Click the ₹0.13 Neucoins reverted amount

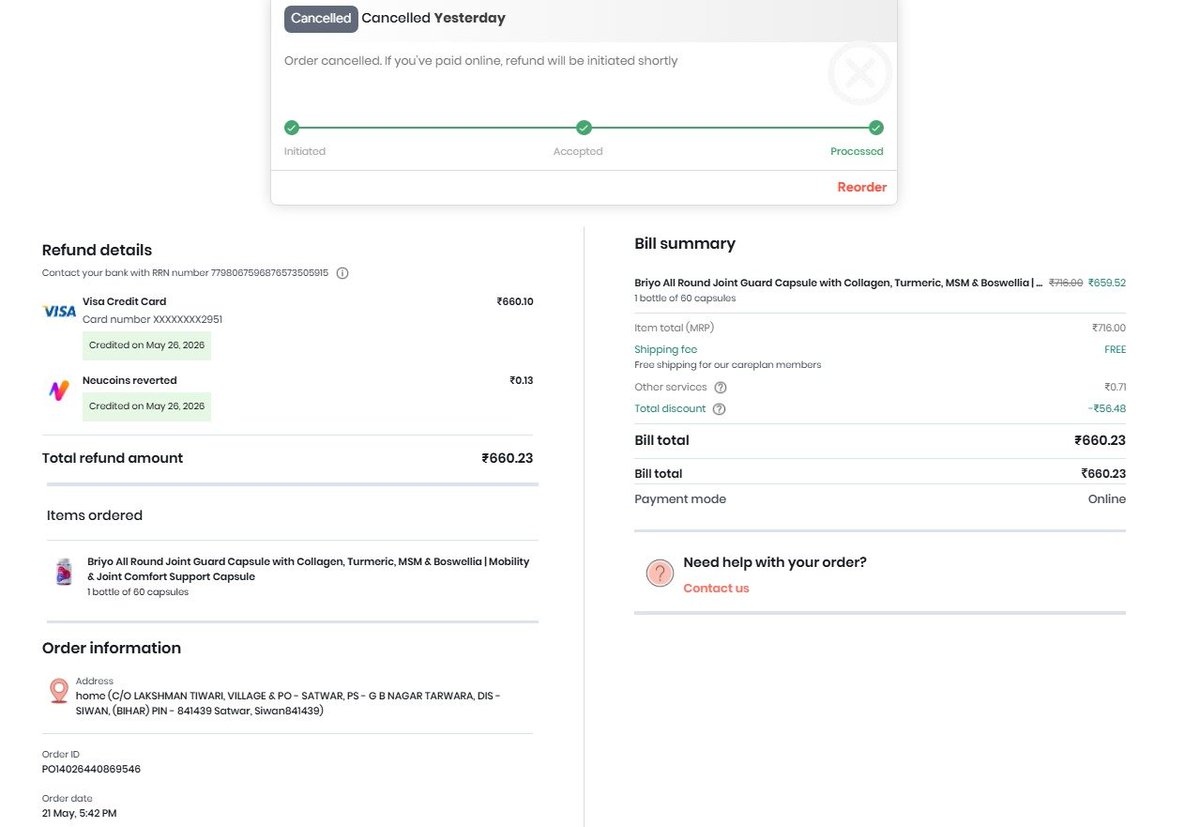[521, 381]
